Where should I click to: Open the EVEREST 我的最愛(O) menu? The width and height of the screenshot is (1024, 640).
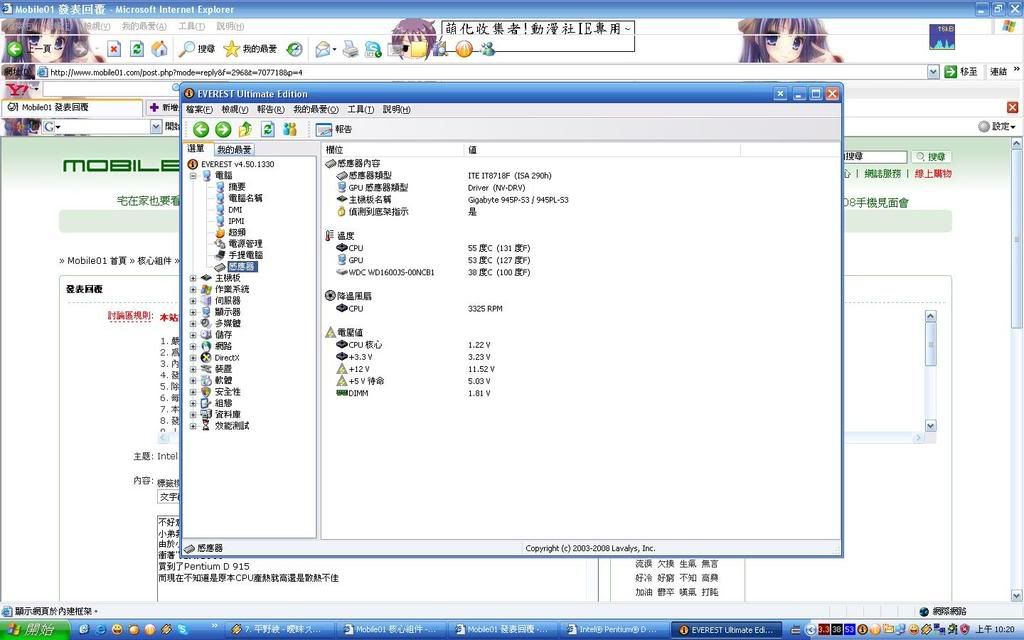click(315, 110)
